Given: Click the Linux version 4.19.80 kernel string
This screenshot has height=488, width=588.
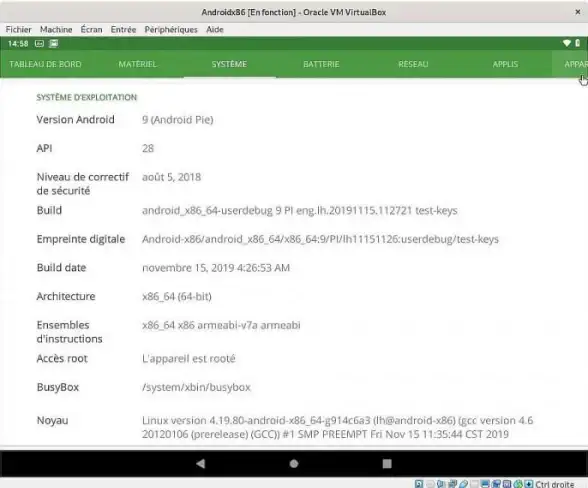Looking at the screenshot, I should 338,427.
